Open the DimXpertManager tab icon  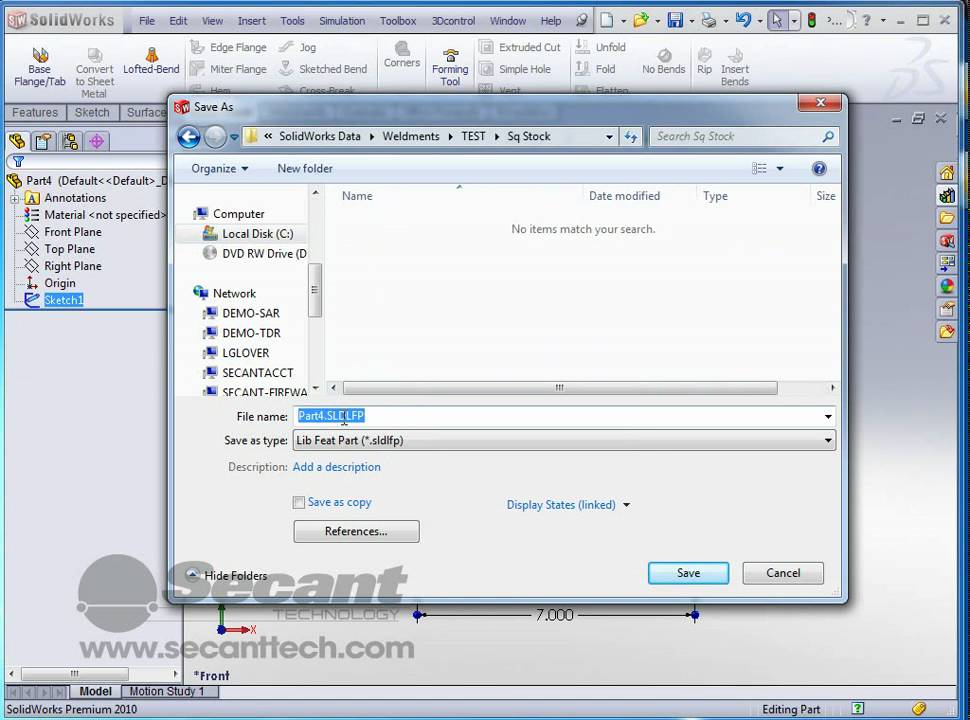click(97, 142)
